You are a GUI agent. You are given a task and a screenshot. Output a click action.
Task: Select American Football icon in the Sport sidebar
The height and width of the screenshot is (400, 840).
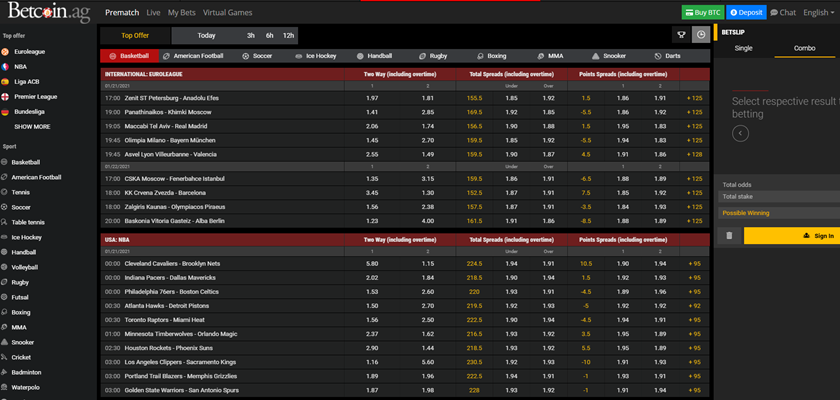tap(5, 177)
